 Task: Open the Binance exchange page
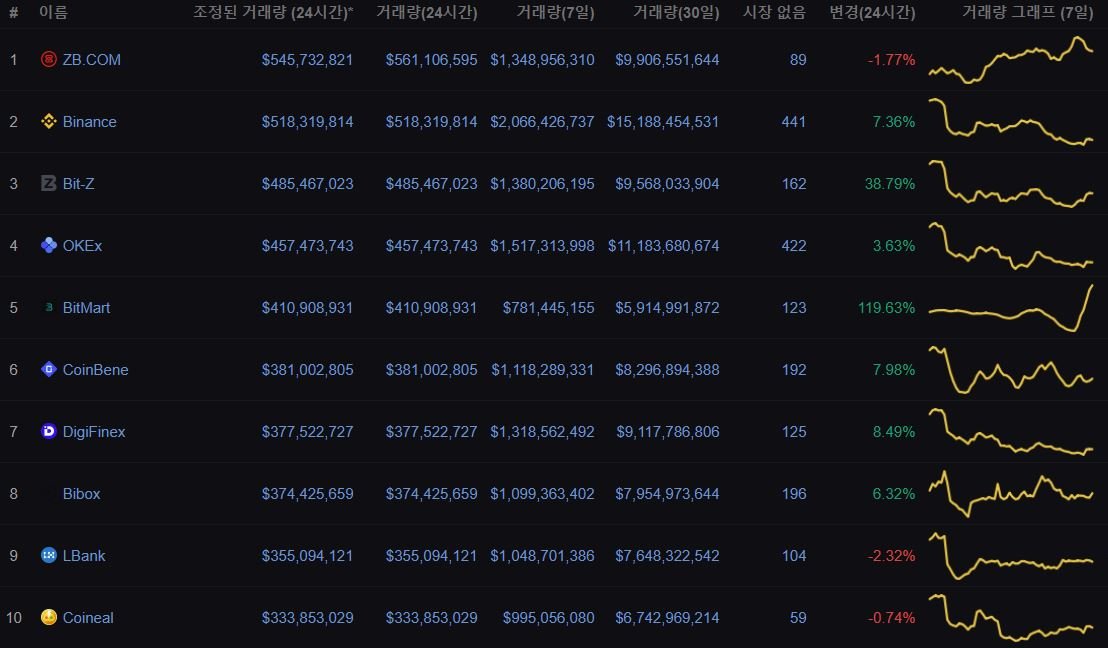click(x=90, y=122)
